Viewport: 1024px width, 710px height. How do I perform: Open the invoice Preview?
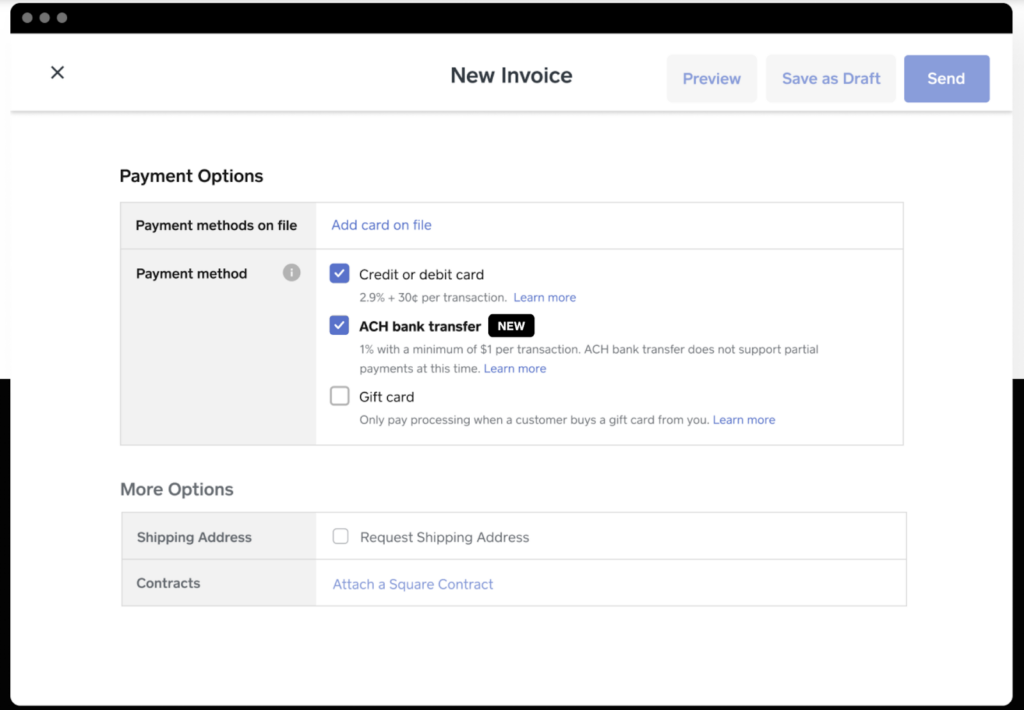pyautogui.click(x=711, y=79)
